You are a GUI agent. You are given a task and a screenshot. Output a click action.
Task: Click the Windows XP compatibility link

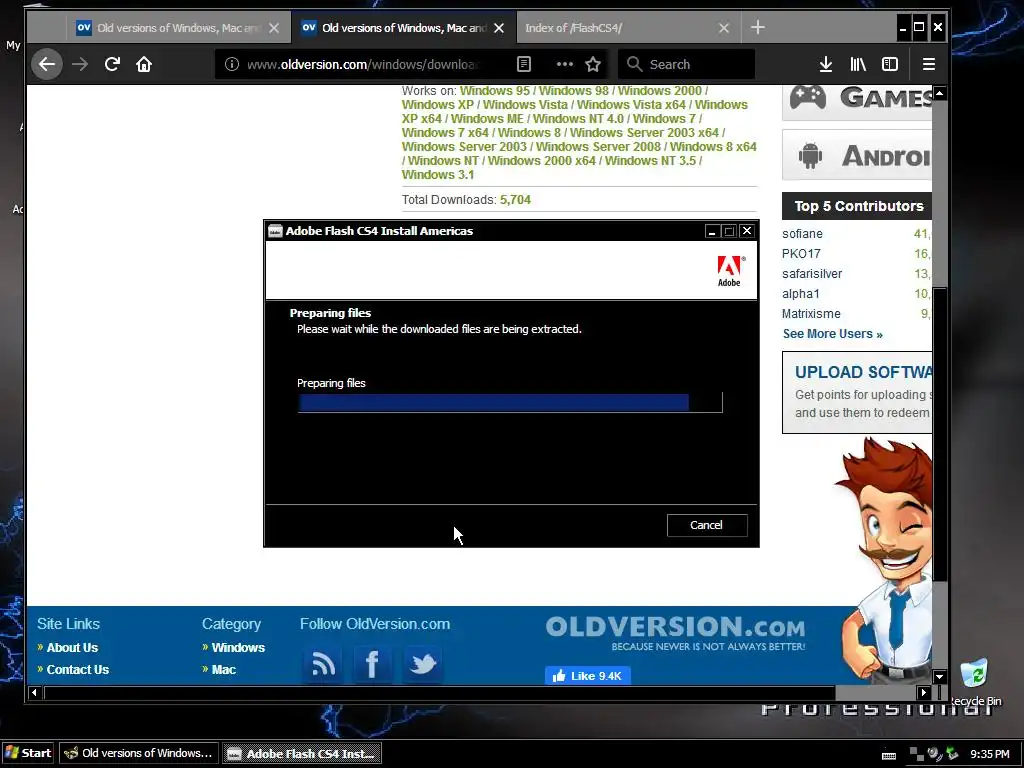438,104
